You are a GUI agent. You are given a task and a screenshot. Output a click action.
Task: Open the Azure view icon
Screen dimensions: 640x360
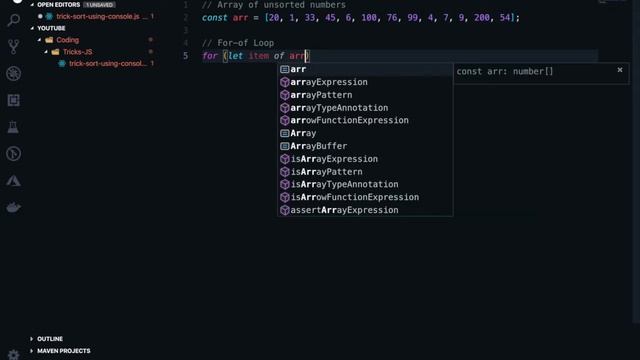[x=13, y=181]
